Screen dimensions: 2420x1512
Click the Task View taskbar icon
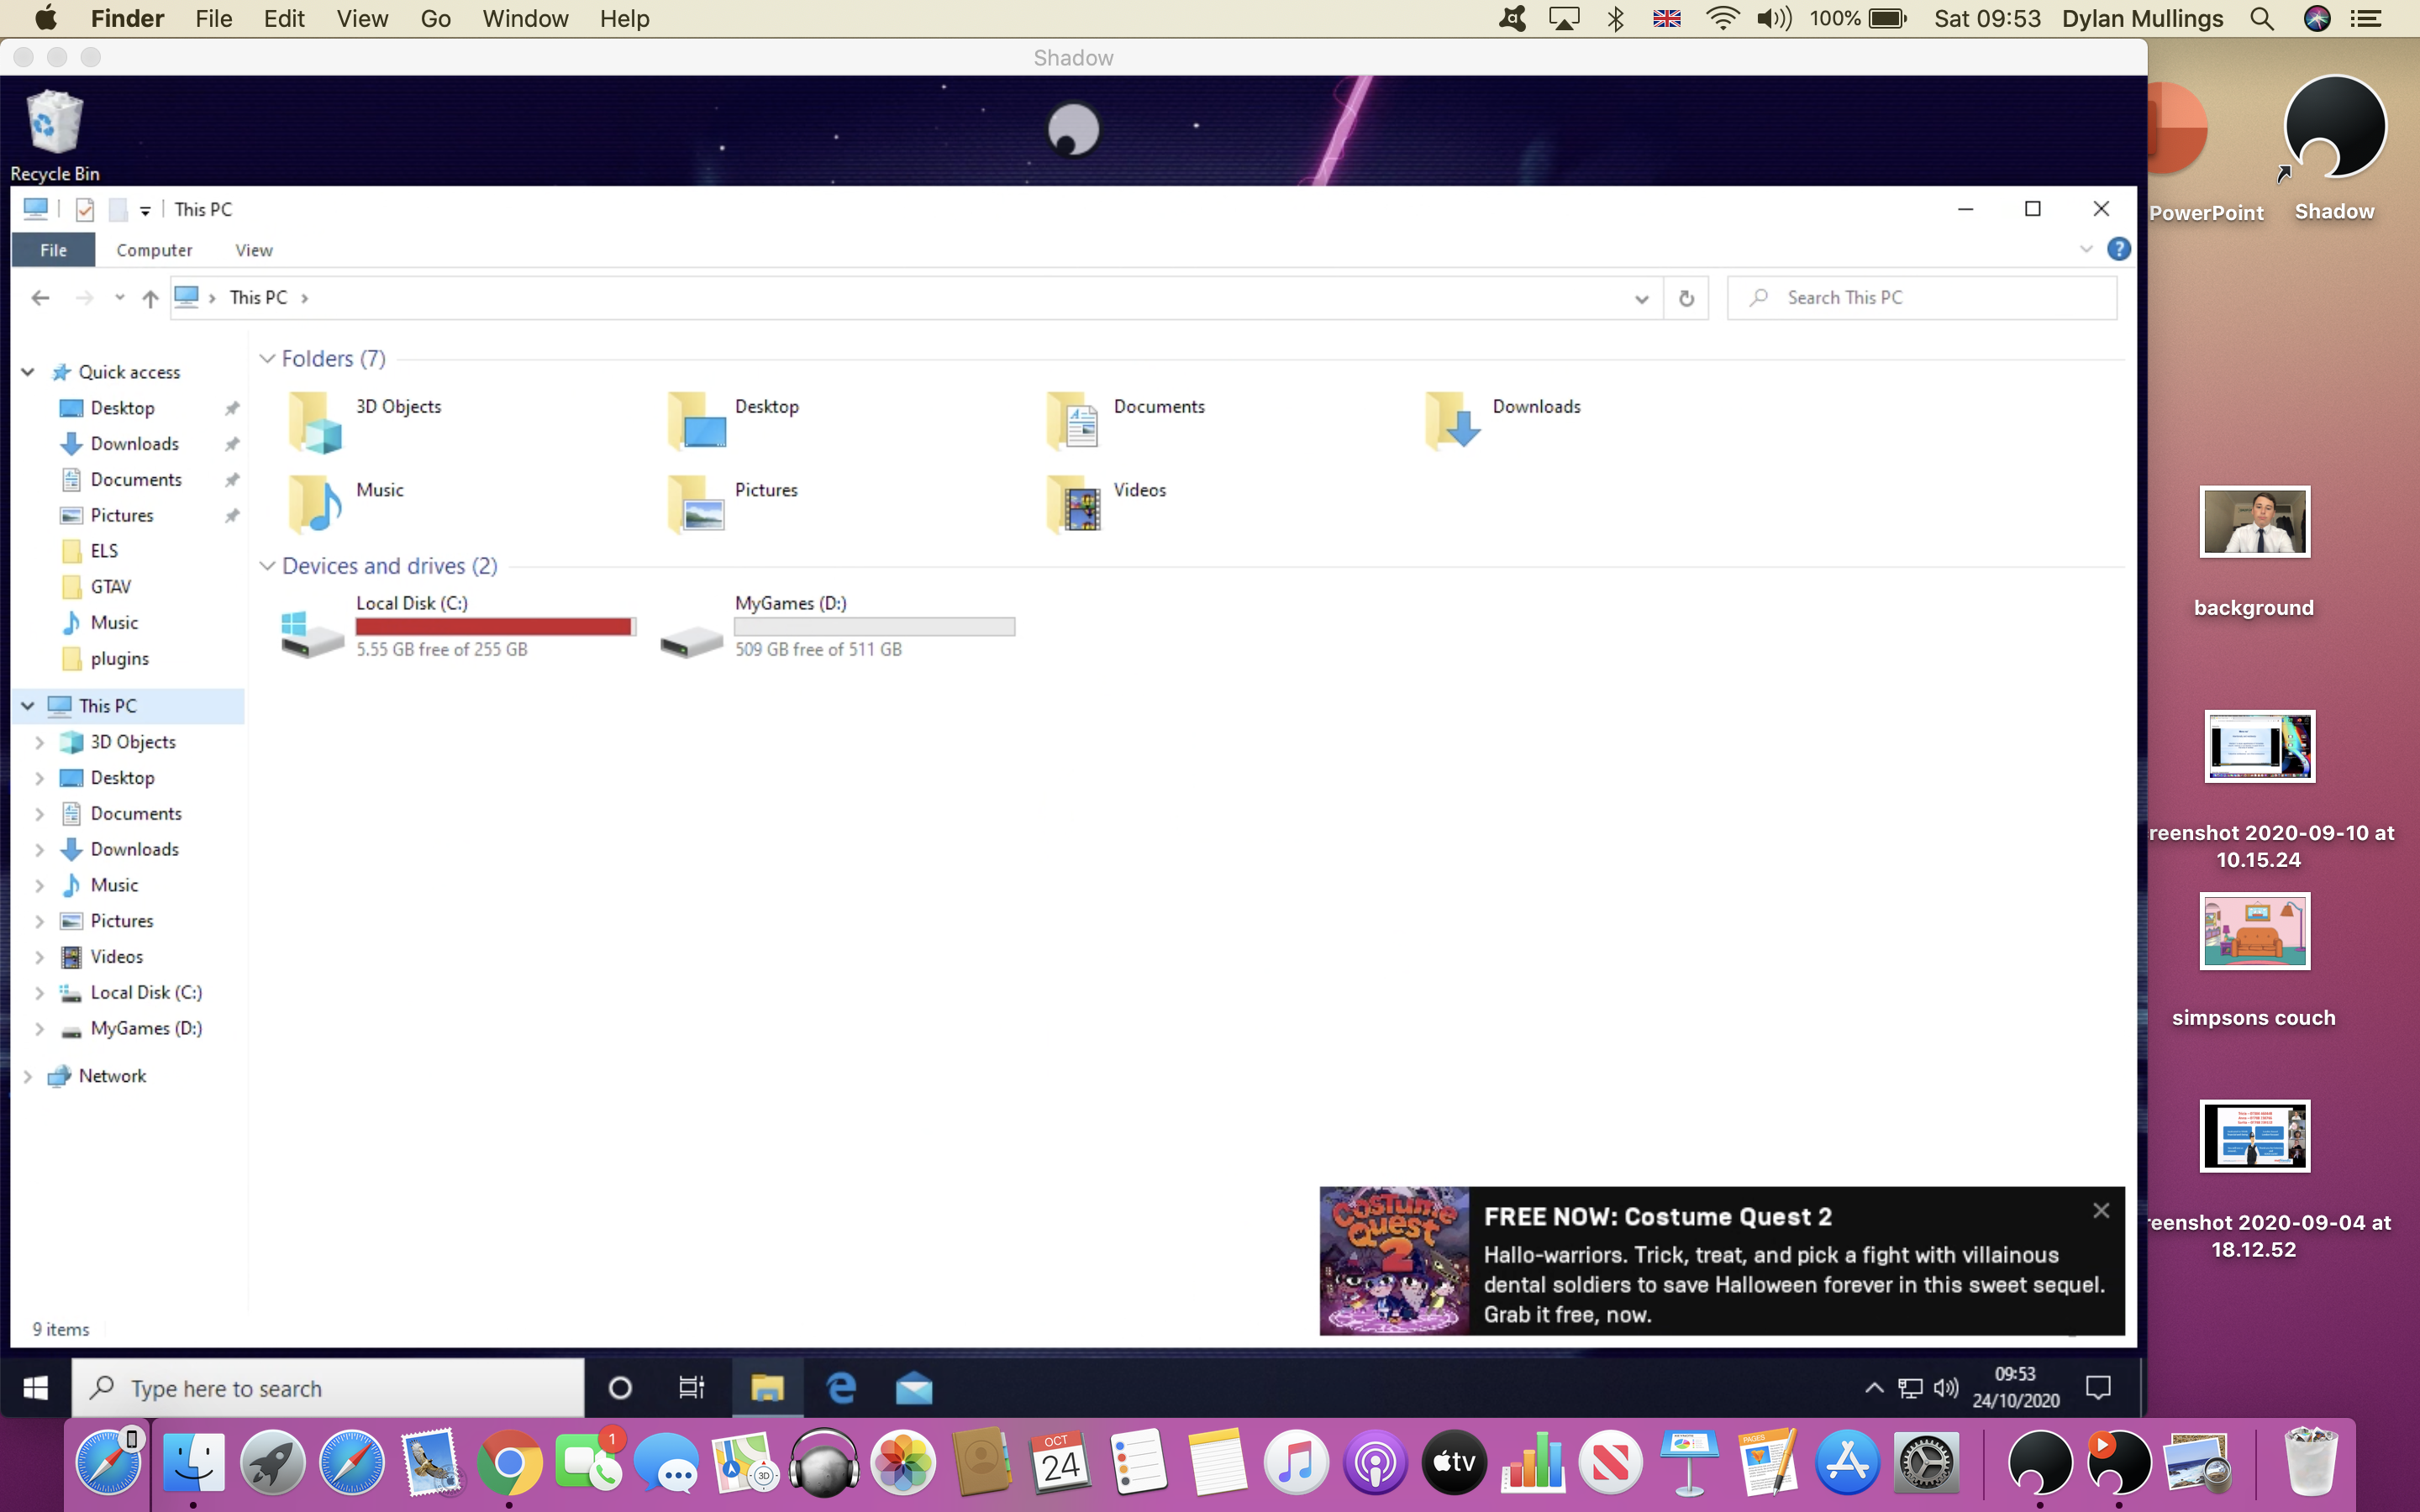coord(692,1388)
